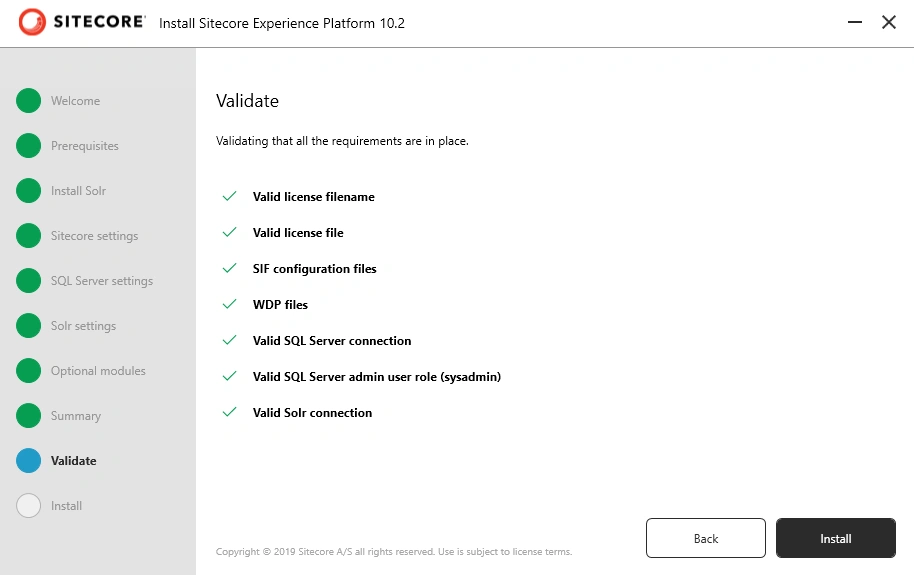Click the empty Install step circle

pos(29,506)
